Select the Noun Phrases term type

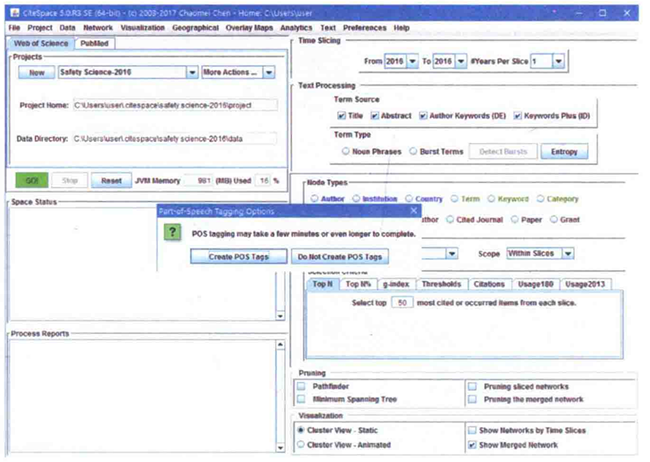345,151
